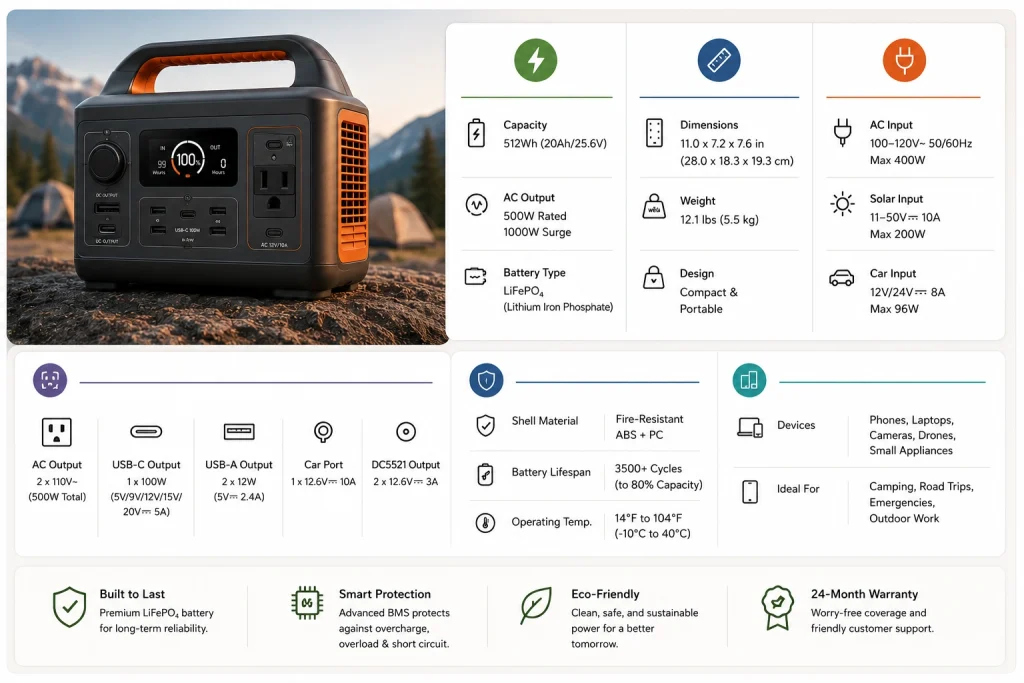Click the DC5521 Output icon
The height and width of the screenshot is (683, 1024).
(x=406, y=432)
